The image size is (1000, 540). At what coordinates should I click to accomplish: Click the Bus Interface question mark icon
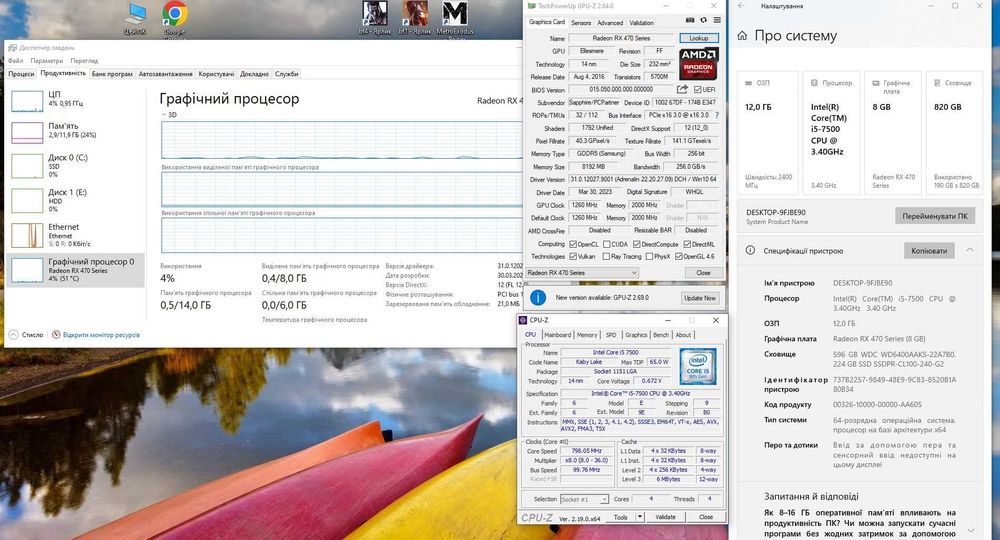coord(717,115)
